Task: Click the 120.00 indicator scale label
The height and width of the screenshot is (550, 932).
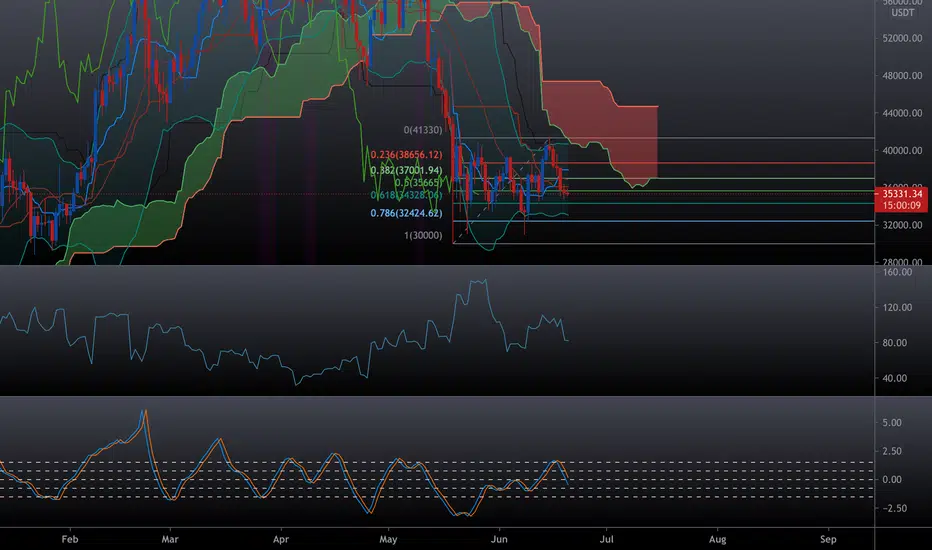Action: coord(898,307)
